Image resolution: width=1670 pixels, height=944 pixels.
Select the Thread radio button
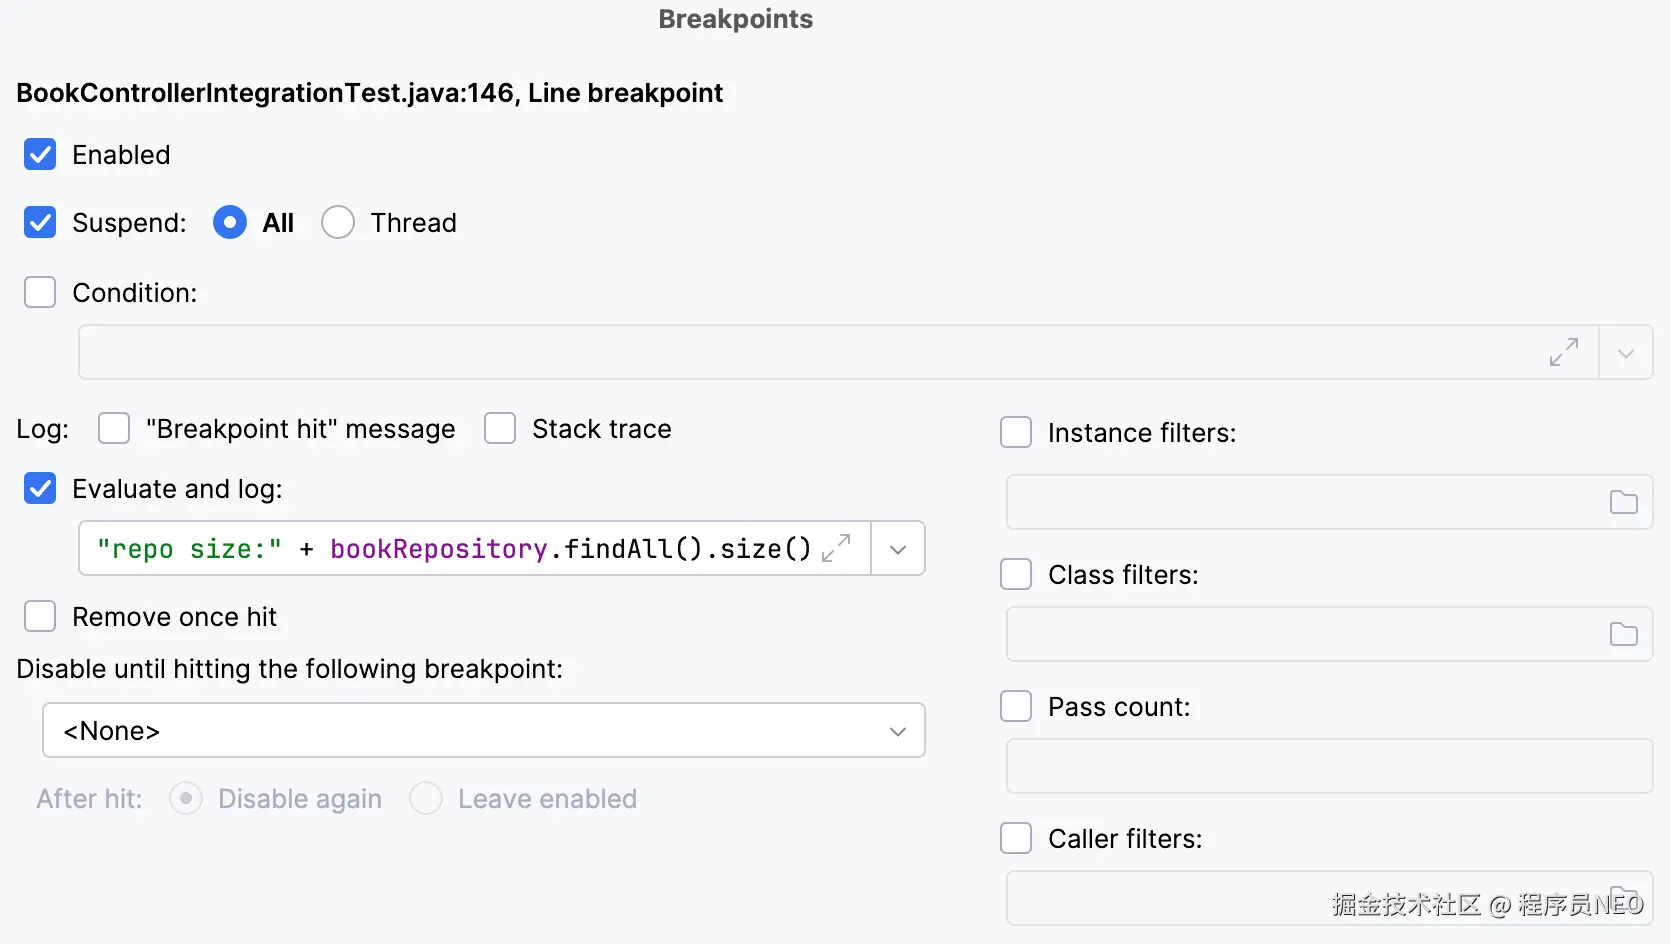pos(338,223)
